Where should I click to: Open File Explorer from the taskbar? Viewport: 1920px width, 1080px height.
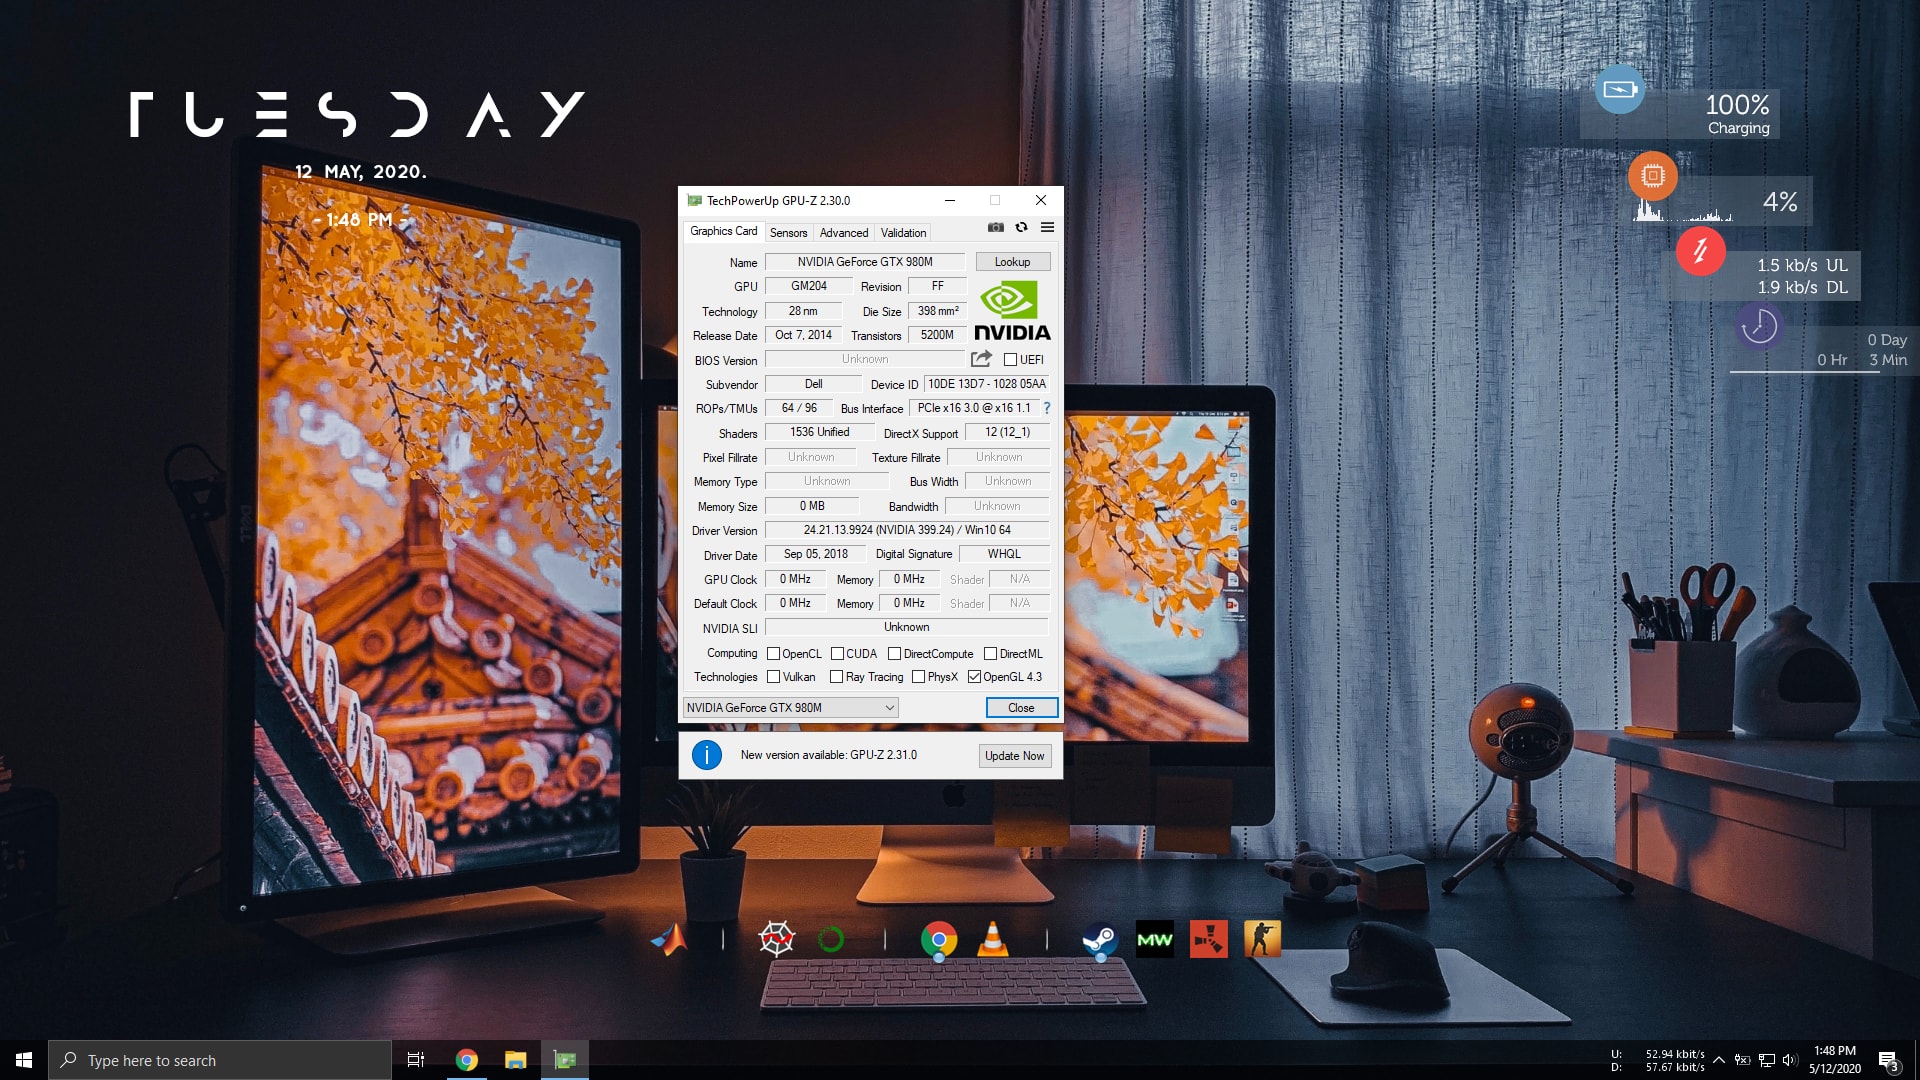515,1060
